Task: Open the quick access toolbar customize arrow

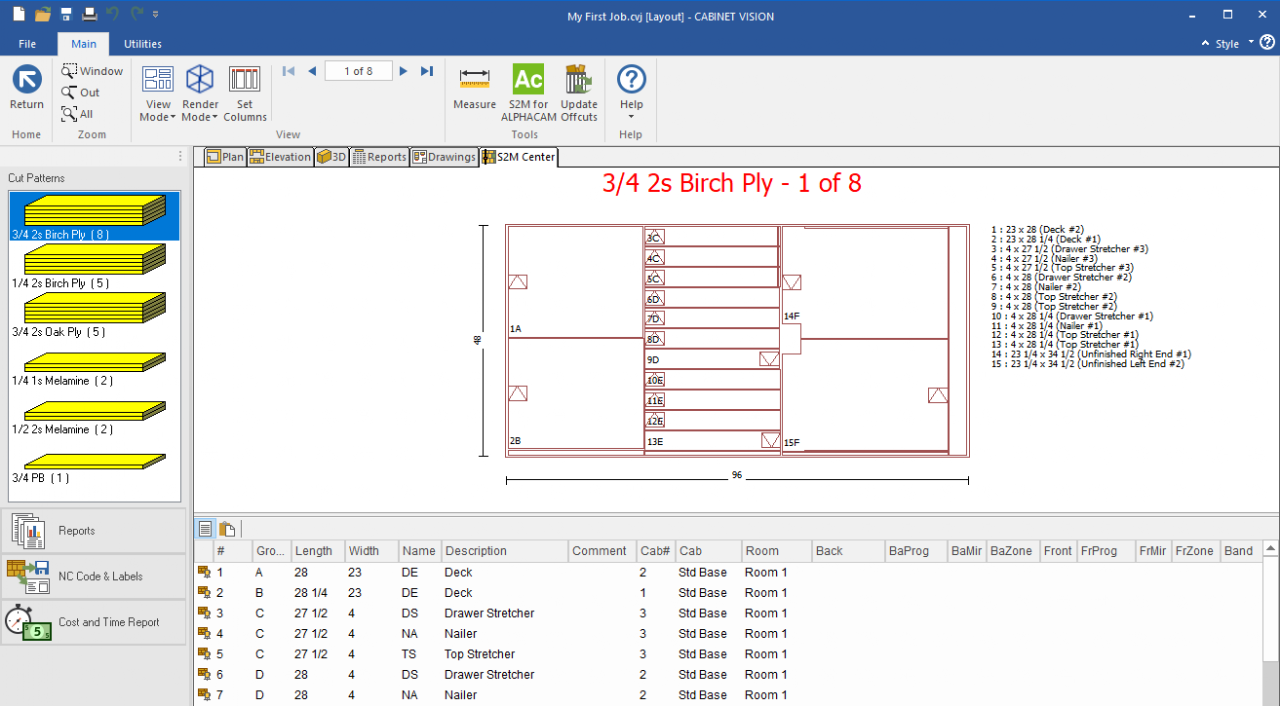Action: click(x=157, y=15)
